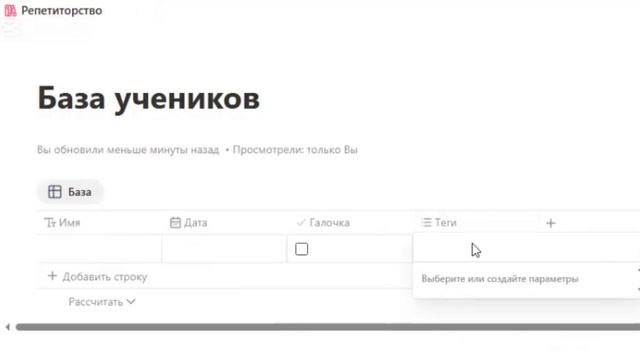Tick the Галочка checkbox in first row
Viewport: 640px width, 360px height.
coord(302,249)
